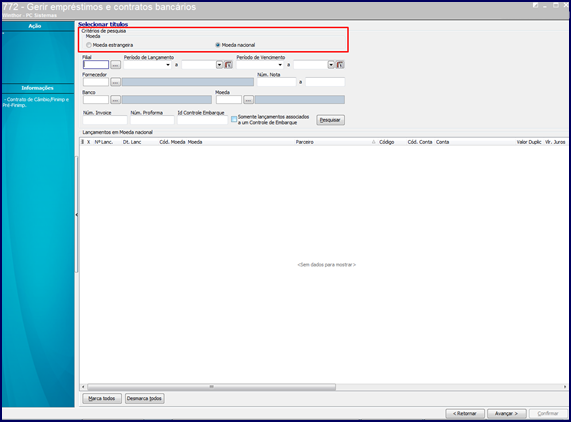Sort by the Código column header
571x422 pixels.
pyautogui.click(x=387, y=142)
